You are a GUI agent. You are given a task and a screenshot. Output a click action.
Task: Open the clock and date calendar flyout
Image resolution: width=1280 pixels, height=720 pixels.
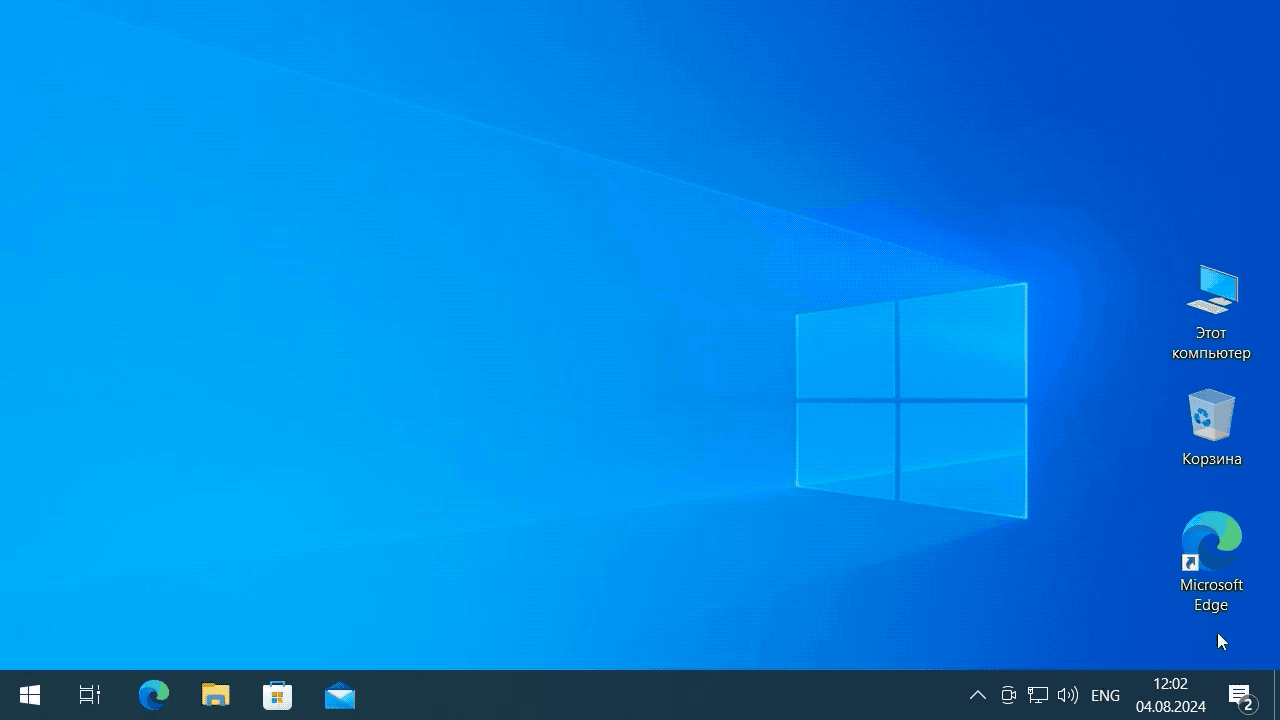tap(1170, 695)
